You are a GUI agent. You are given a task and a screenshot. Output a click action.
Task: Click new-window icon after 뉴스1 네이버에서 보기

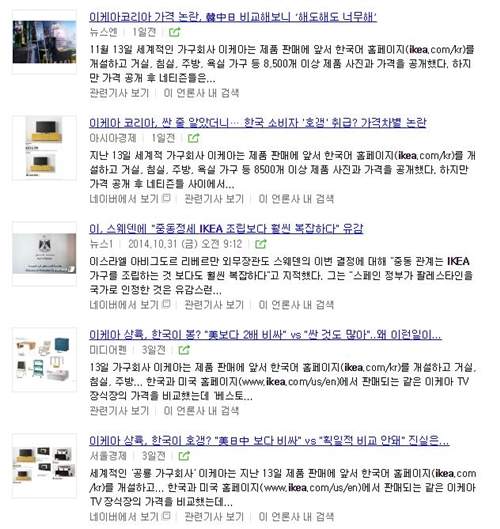[x=166, y=304]
